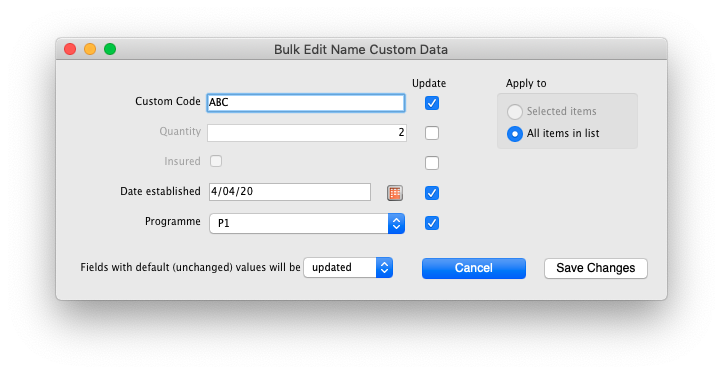Enable the Quantity update checkbox

pyautogui.click(x=432, y=133)
